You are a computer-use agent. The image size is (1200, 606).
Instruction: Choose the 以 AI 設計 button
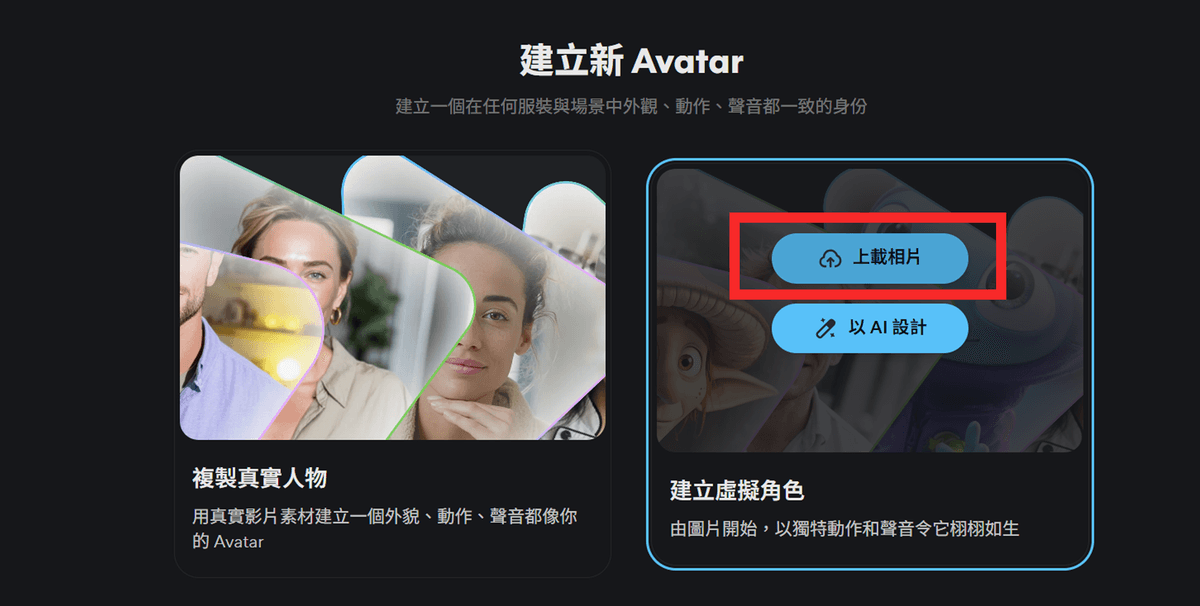point(869,328)
